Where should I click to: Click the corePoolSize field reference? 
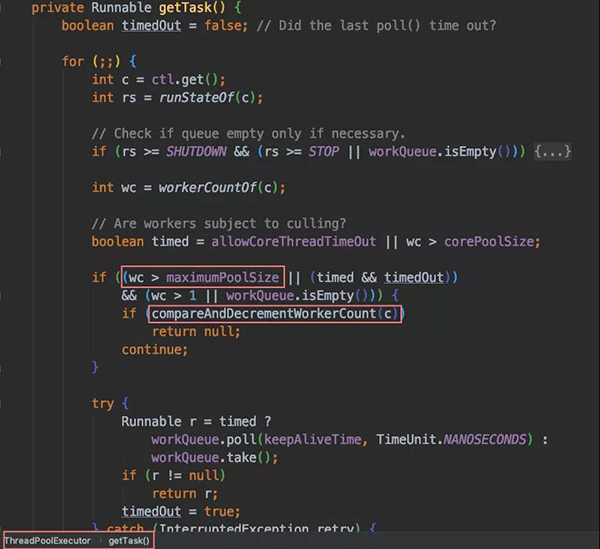489,241
